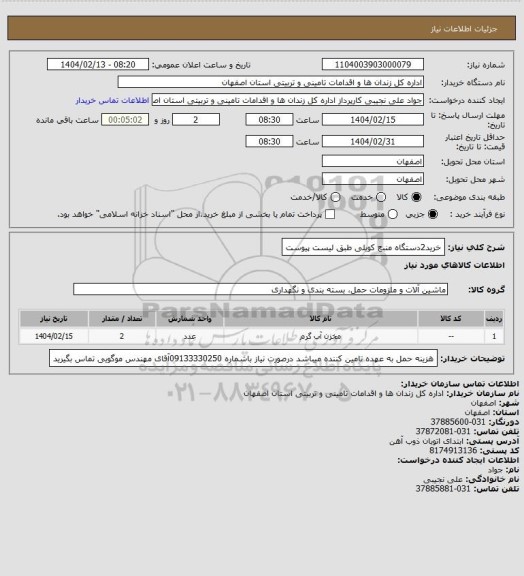
Task: Select the متوسط purchase type radio
Action: tap(393, 214)
